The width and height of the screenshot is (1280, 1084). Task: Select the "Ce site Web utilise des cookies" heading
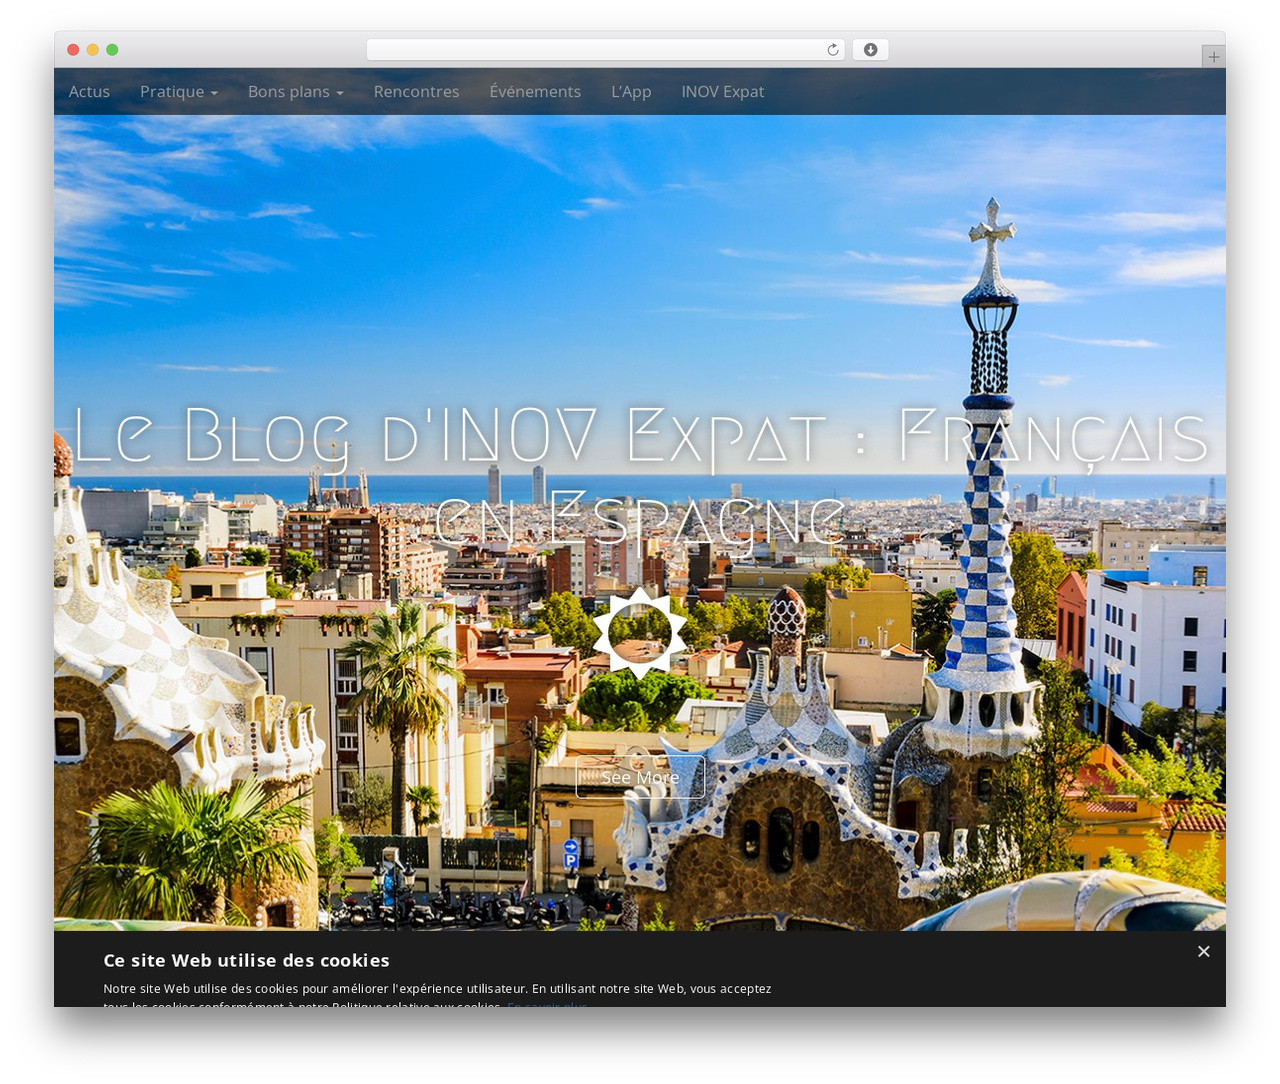[x=246, y=960]
